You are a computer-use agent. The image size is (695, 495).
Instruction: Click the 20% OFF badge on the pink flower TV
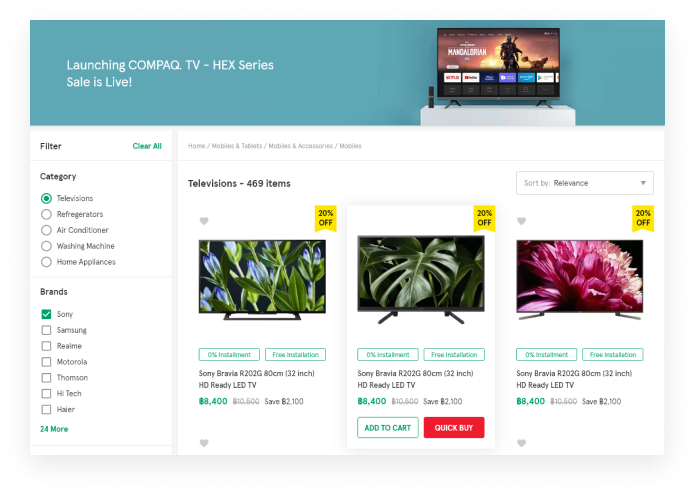643,218
